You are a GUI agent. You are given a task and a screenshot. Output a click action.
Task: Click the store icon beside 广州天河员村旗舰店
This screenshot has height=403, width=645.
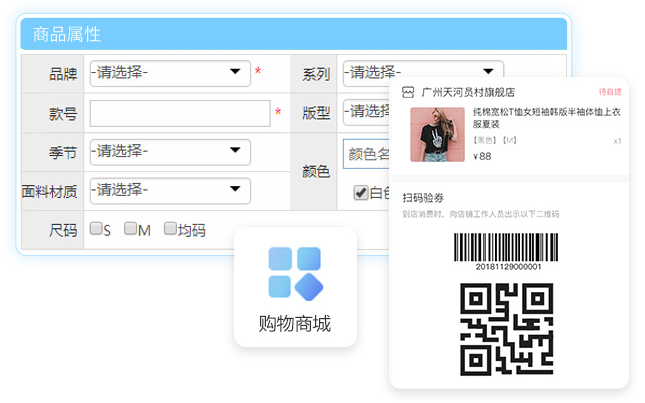(x=408, y=92)
